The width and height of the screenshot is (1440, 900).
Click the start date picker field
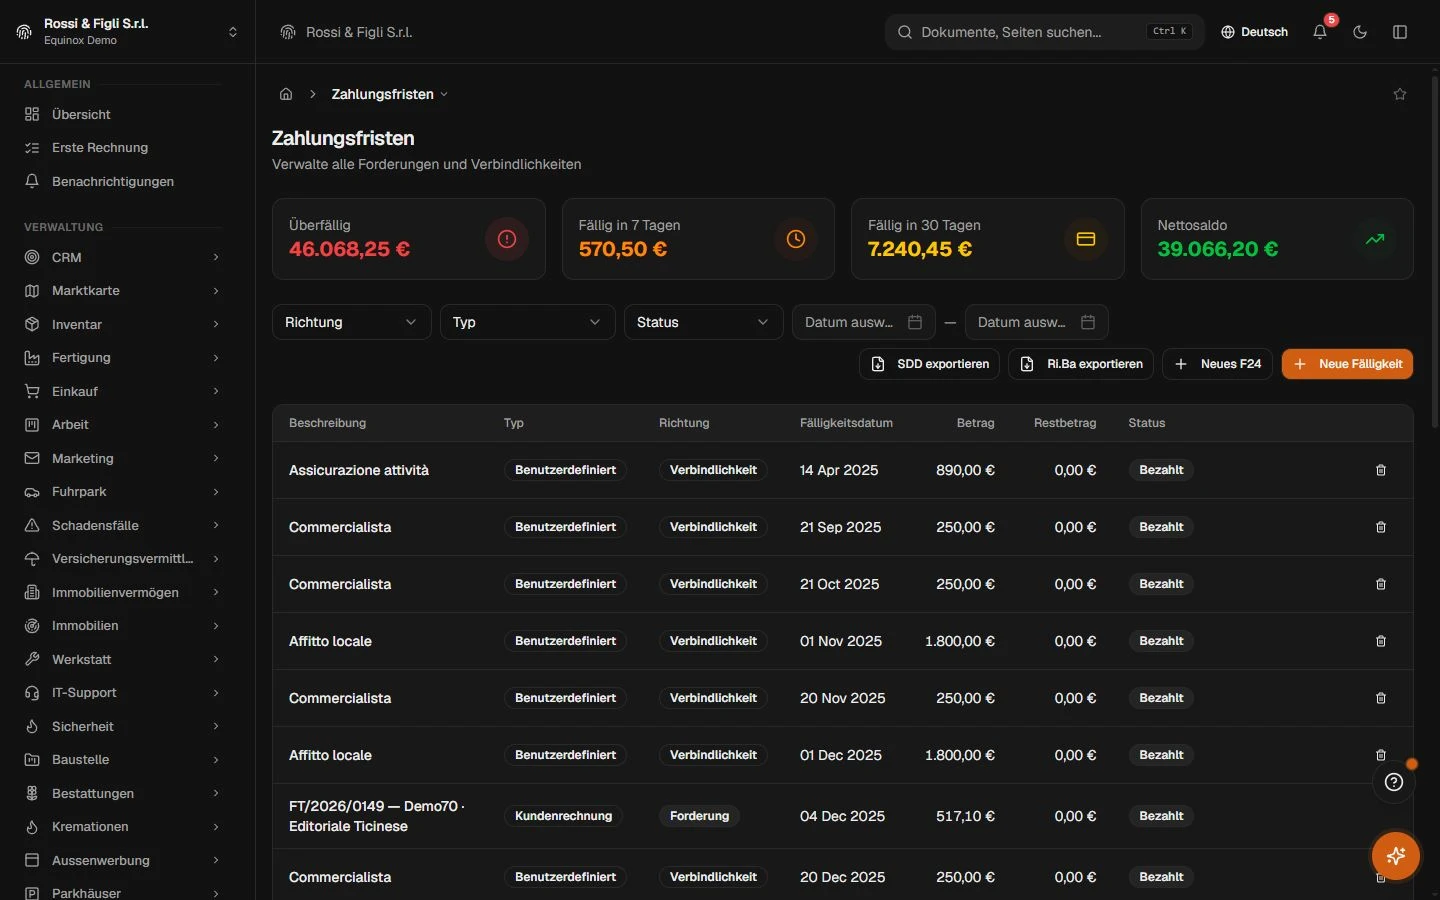pyautogui.click(x=864, y=322)
